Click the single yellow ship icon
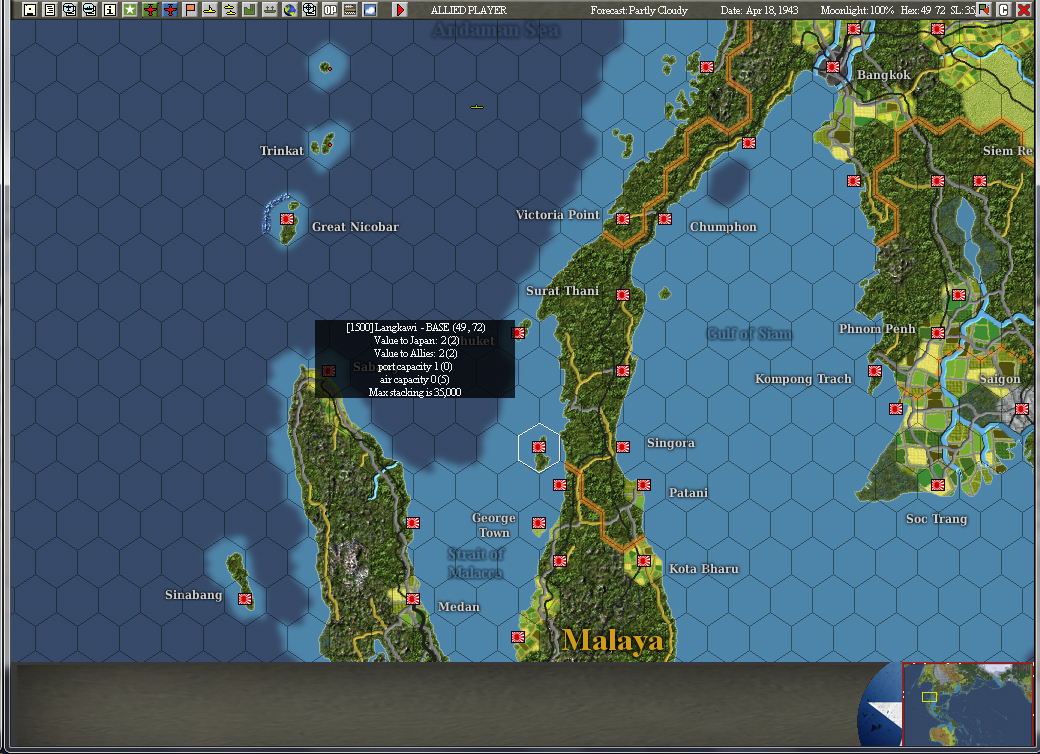Screen dimensions: 1040x754 pyautogui.click(x=210, y=9)
